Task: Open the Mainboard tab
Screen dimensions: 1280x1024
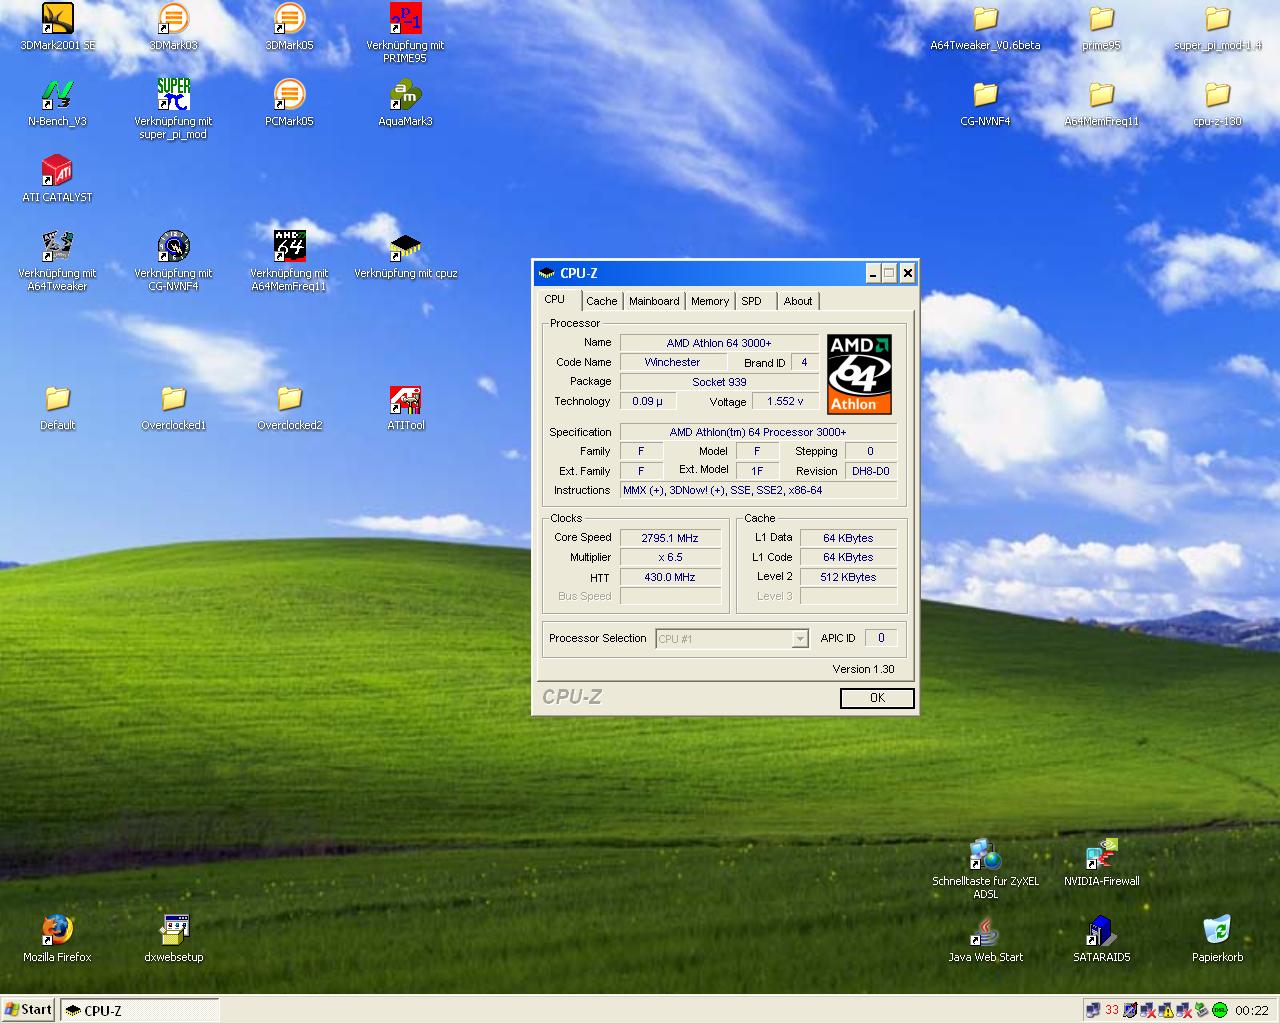Action: (x=654, y=301)
